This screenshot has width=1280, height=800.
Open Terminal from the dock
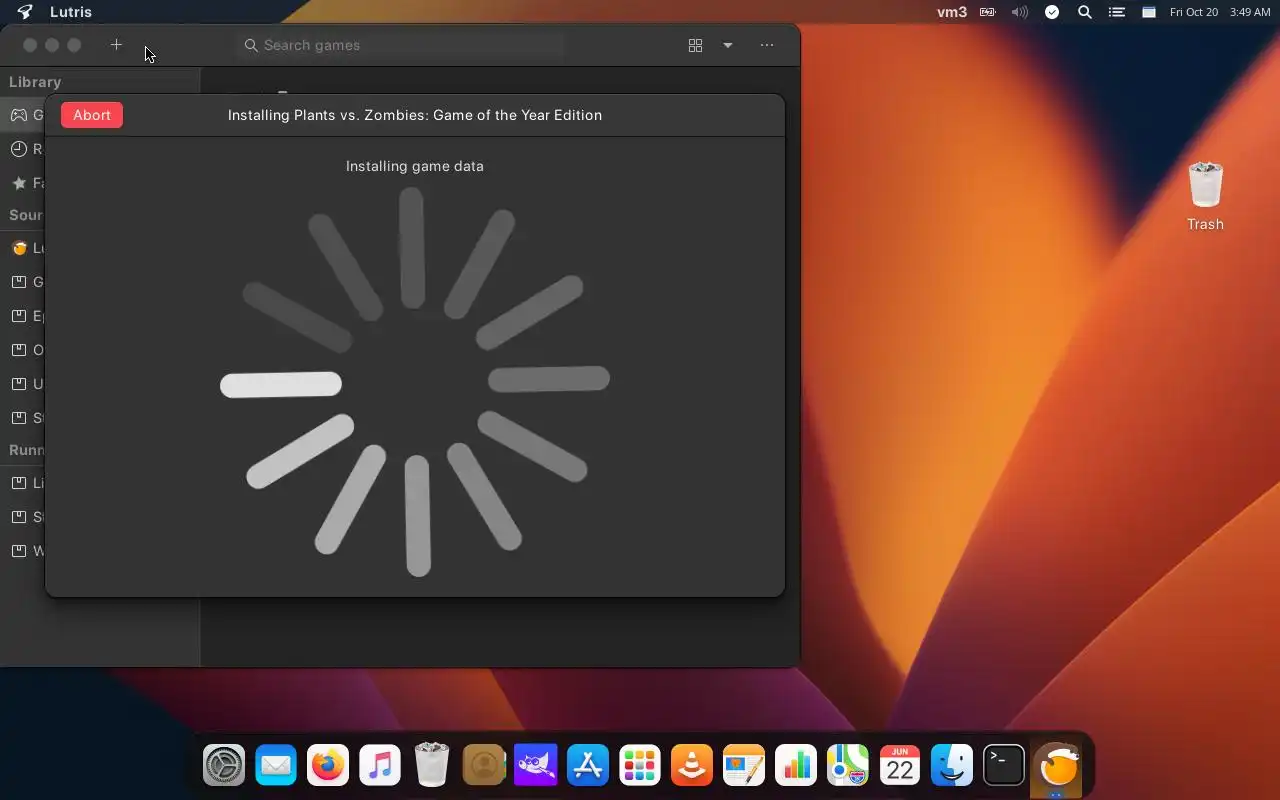(x=1004, y=767)
